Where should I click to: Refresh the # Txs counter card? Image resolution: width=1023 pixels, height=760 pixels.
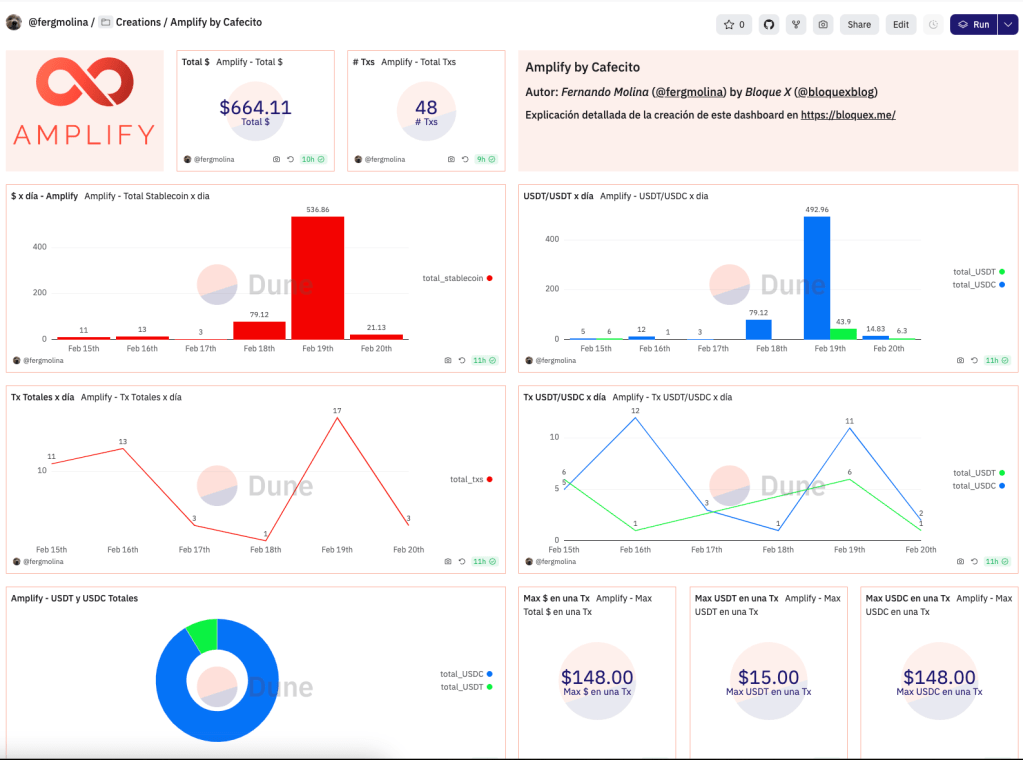click(x=464, y=159)
